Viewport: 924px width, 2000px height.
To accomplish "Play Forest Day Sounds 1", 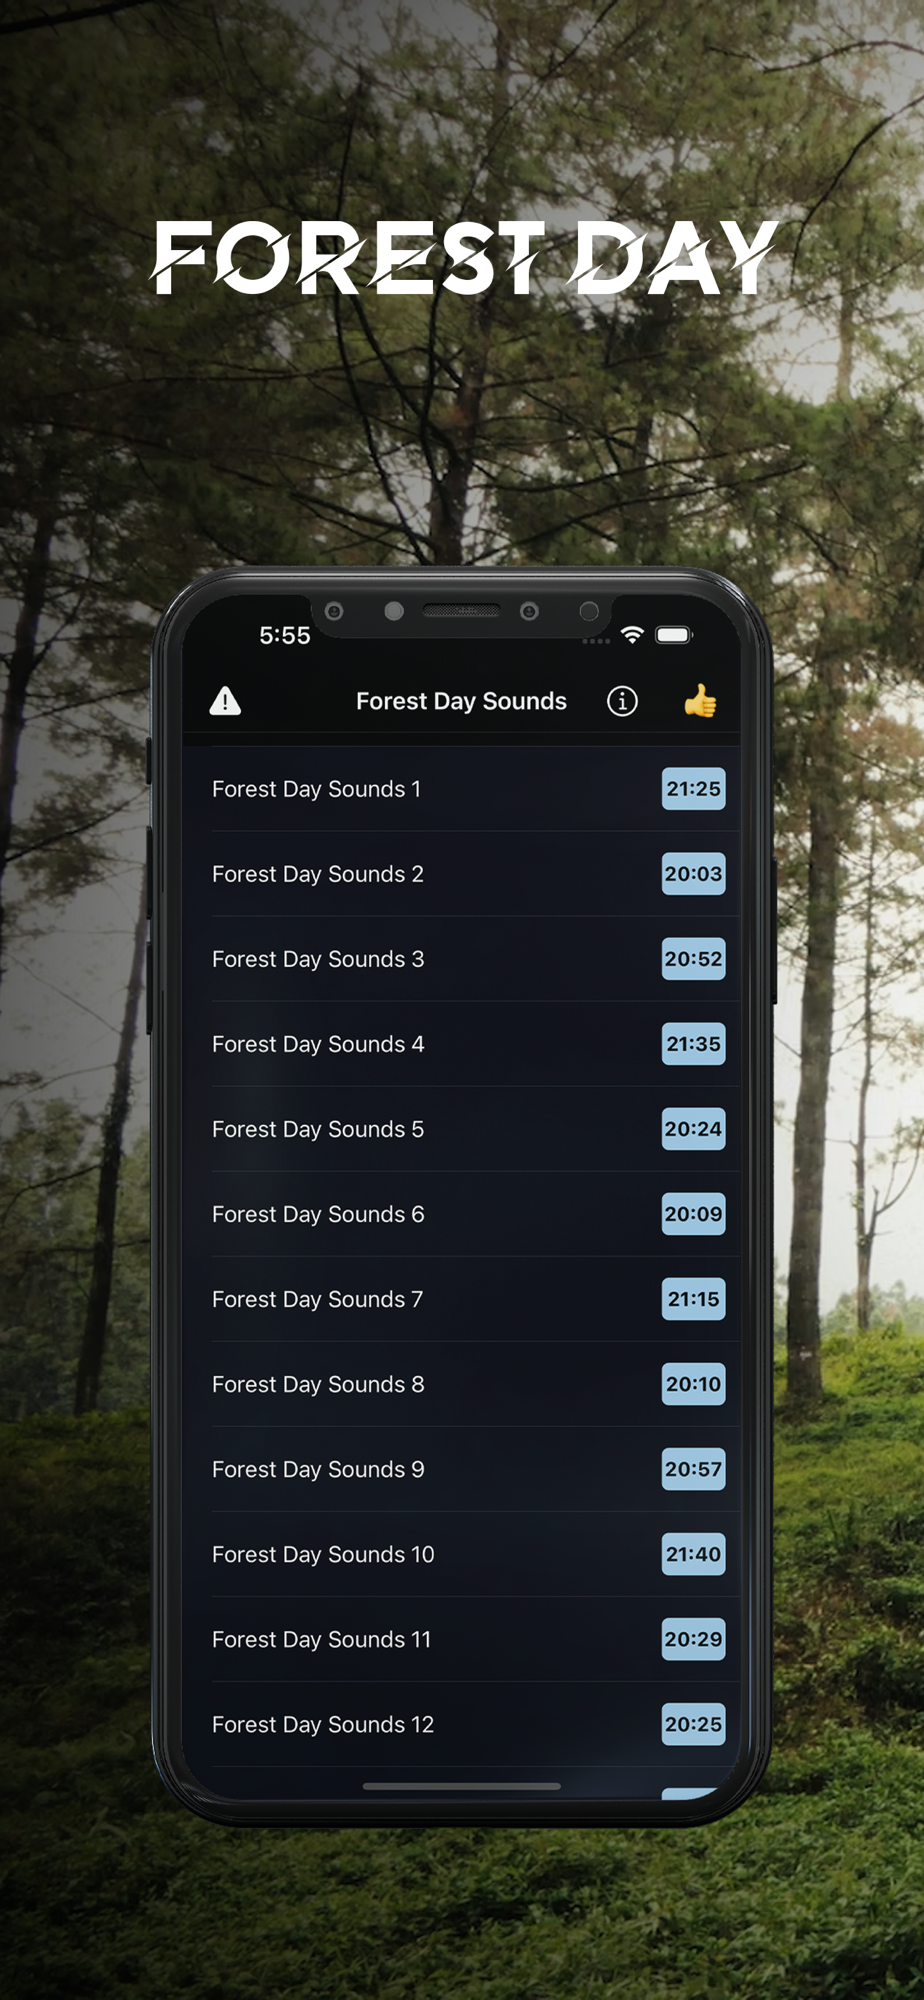I will (x=462, y=789).
